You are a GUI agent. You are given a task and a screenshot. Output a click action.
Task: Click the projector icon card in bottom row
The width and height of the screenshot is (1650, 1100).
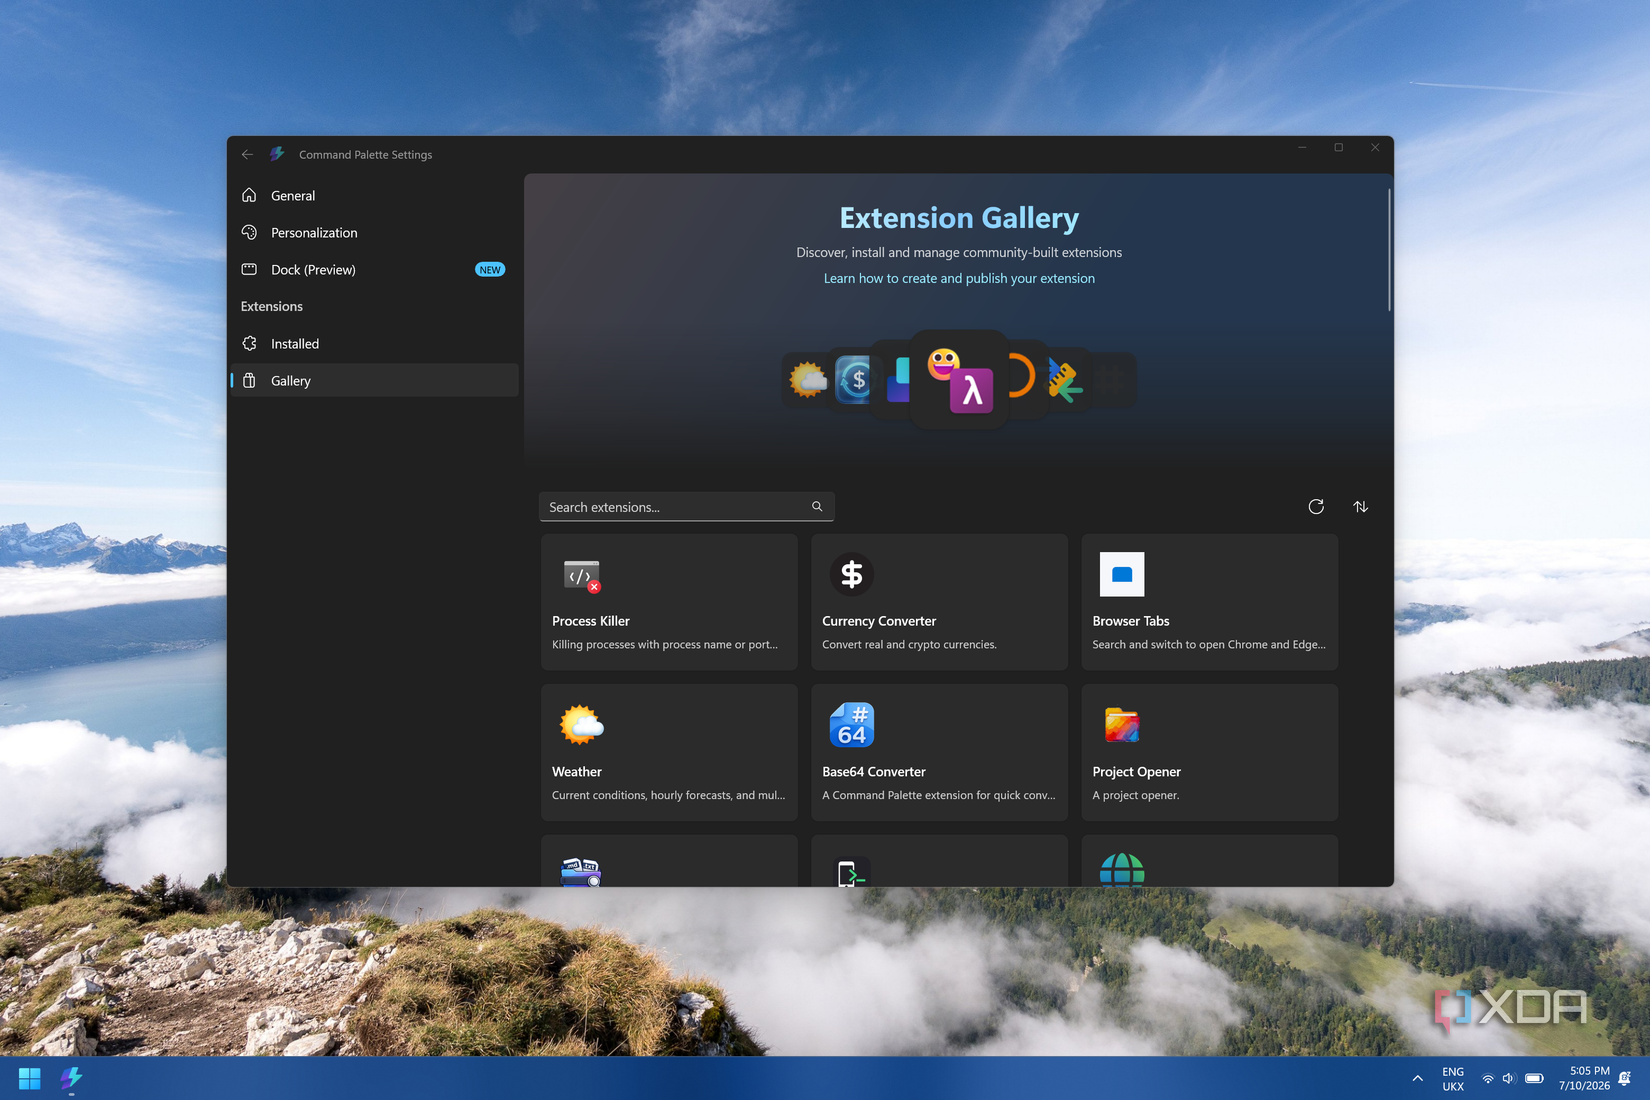(669, 861)
